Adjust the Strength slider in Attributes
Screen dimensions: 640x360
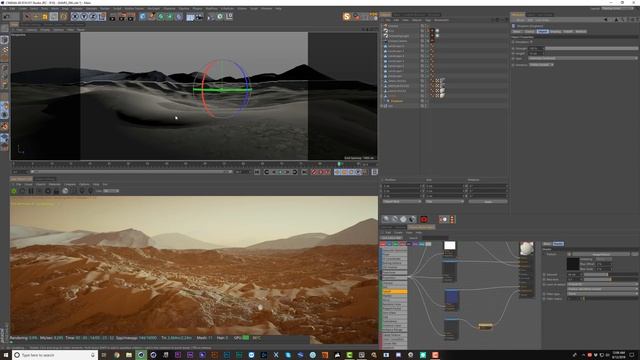coord(591,48)
